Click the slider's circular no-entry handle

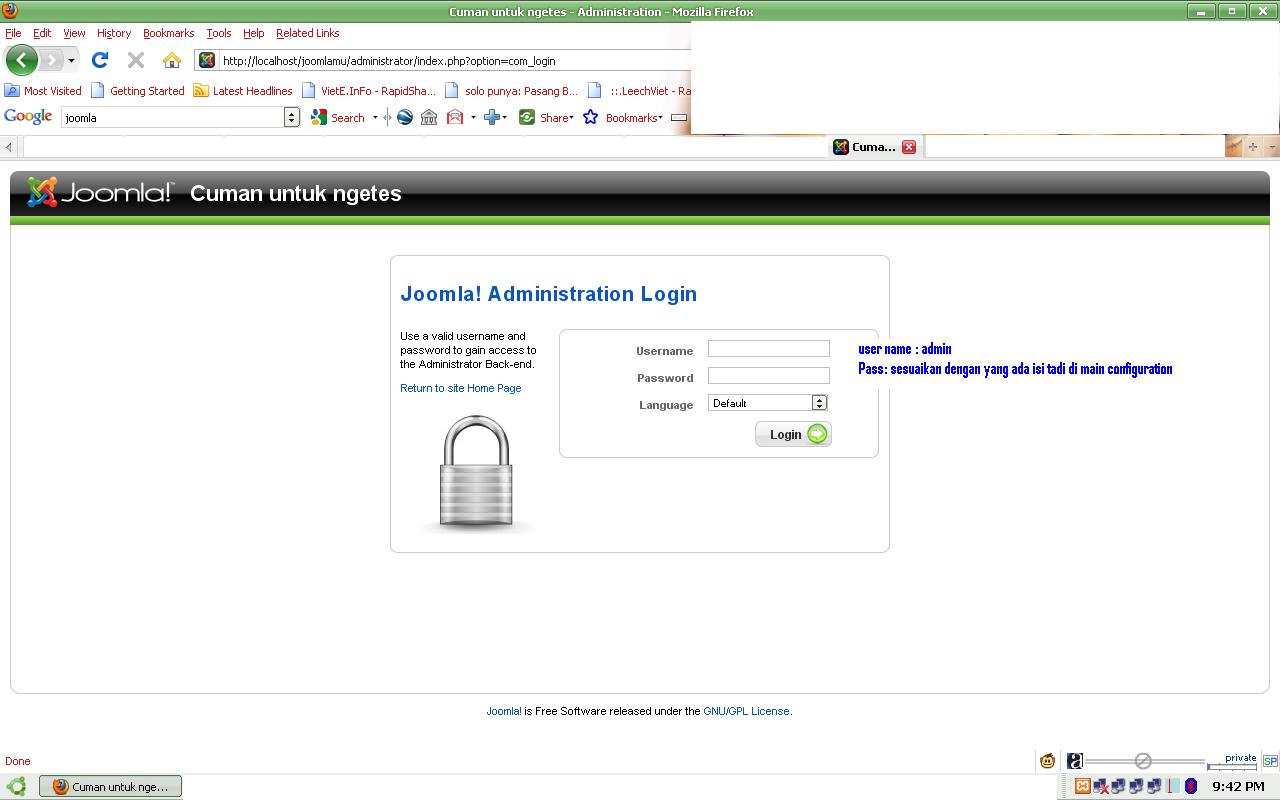coord(1143,761)
